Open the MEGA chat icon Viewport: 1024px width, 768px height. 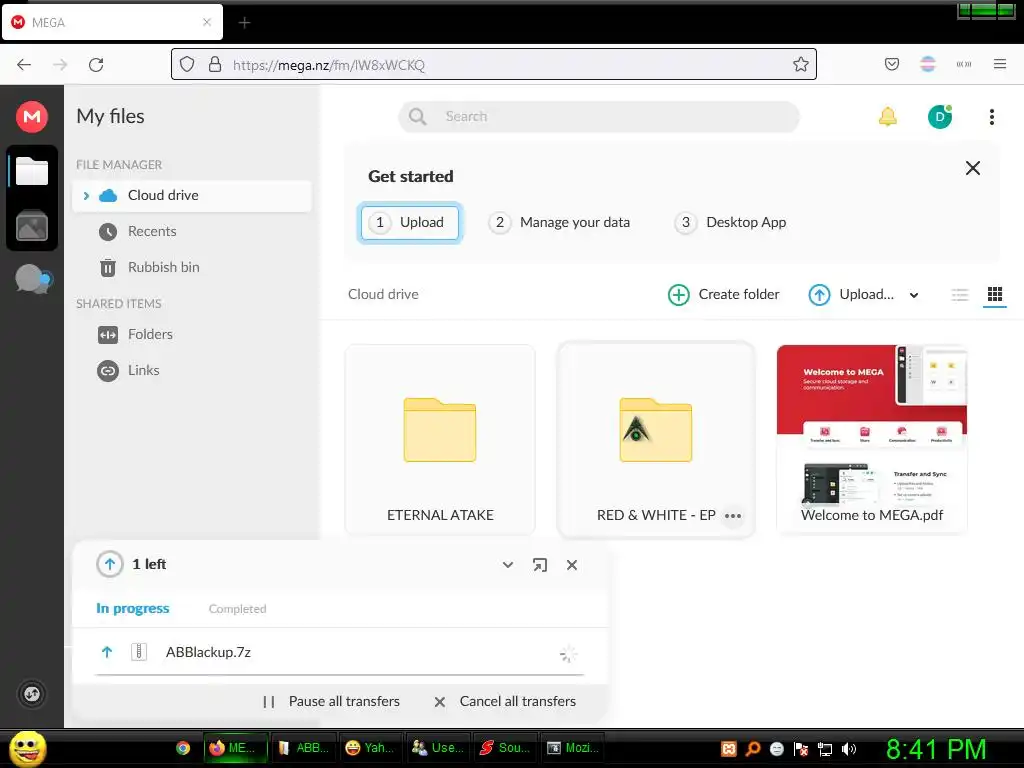click(32, 279)
